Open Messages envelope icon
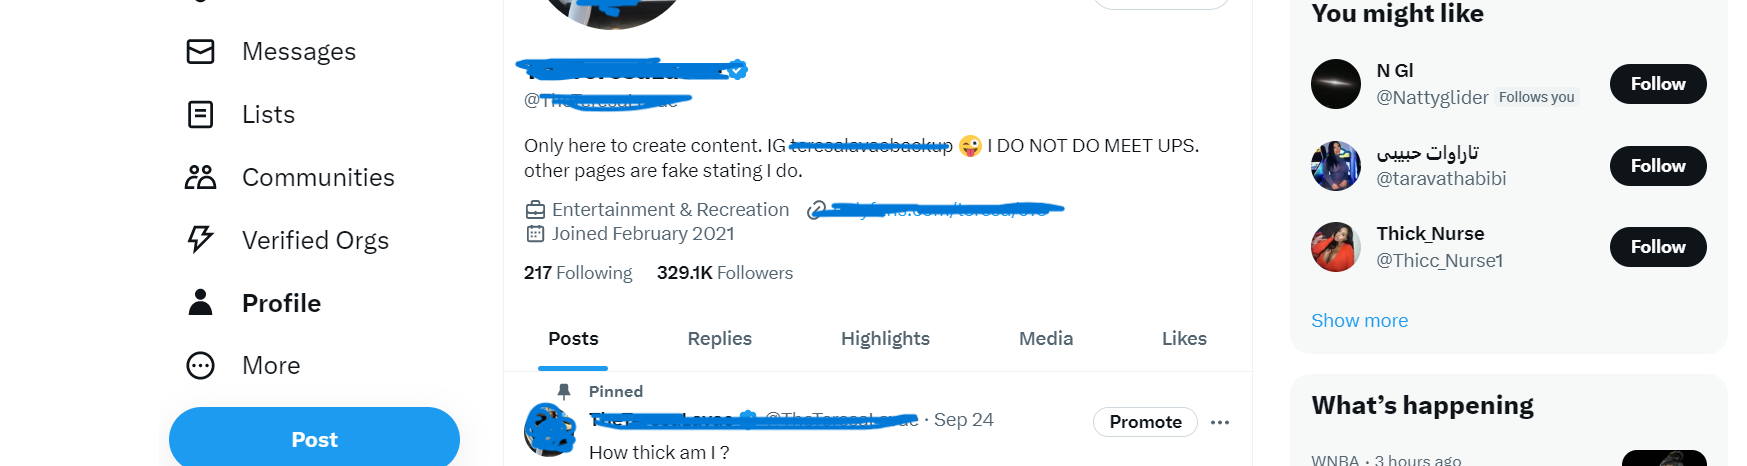The width and height of the screenshot is (1747, 466). 201,52
